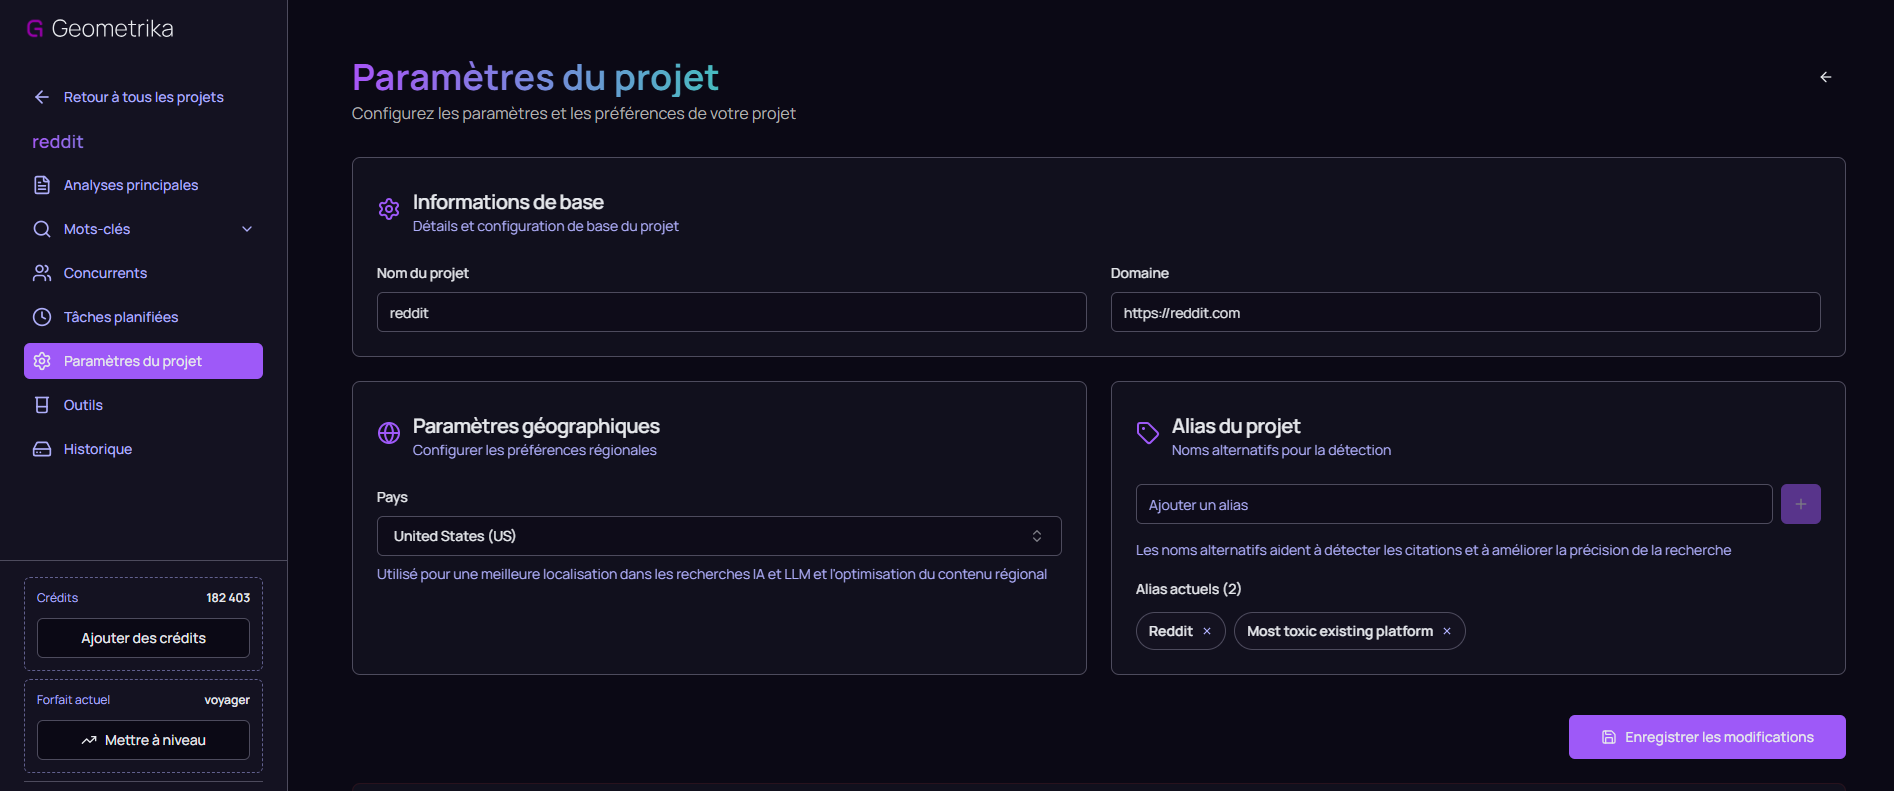Click the Geometrika logo icon
Viewport: 1894px width, 791px height.
pos(35,29)
